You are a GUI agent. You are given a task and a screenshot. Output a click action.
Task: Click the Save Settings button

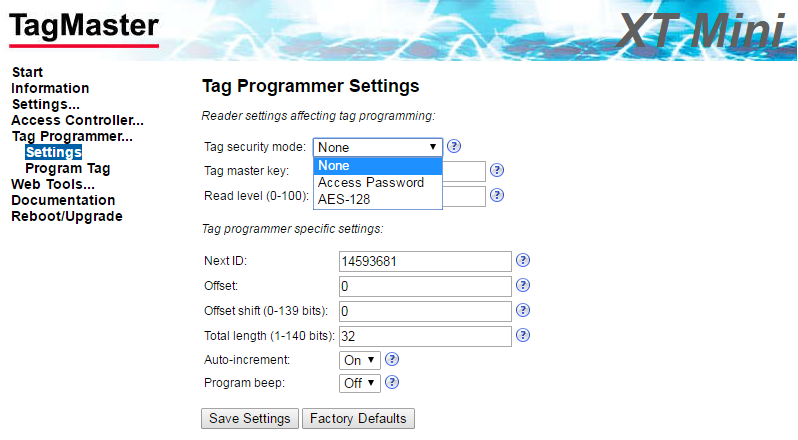(x=250, y=419)
